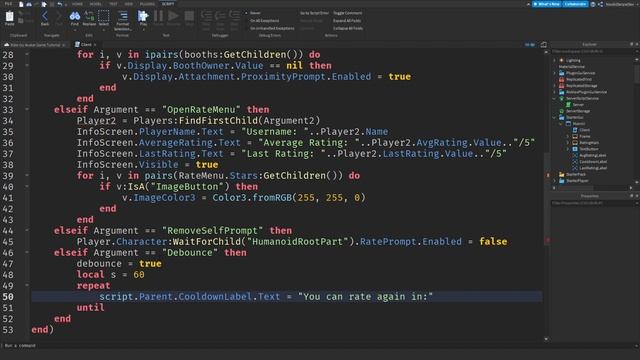This screenshot has width=640, height=360.
Task: Click the Stop square icon
Action: click(x=189, y=16)
